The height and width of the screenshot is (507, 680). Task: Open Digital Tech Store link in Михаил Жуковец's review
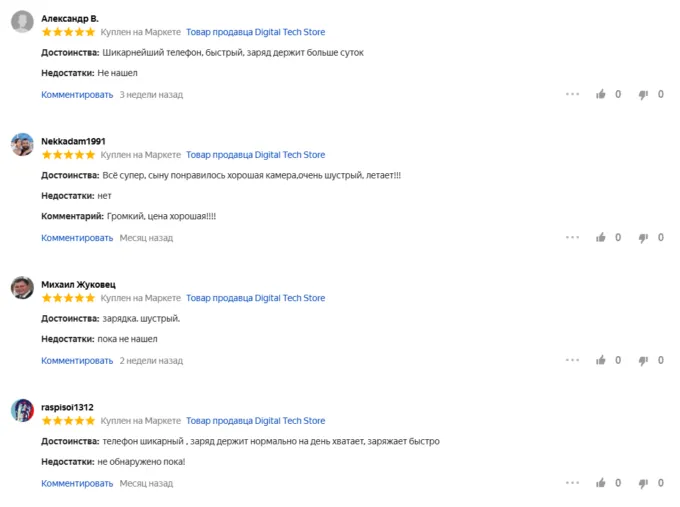[255, 298]
